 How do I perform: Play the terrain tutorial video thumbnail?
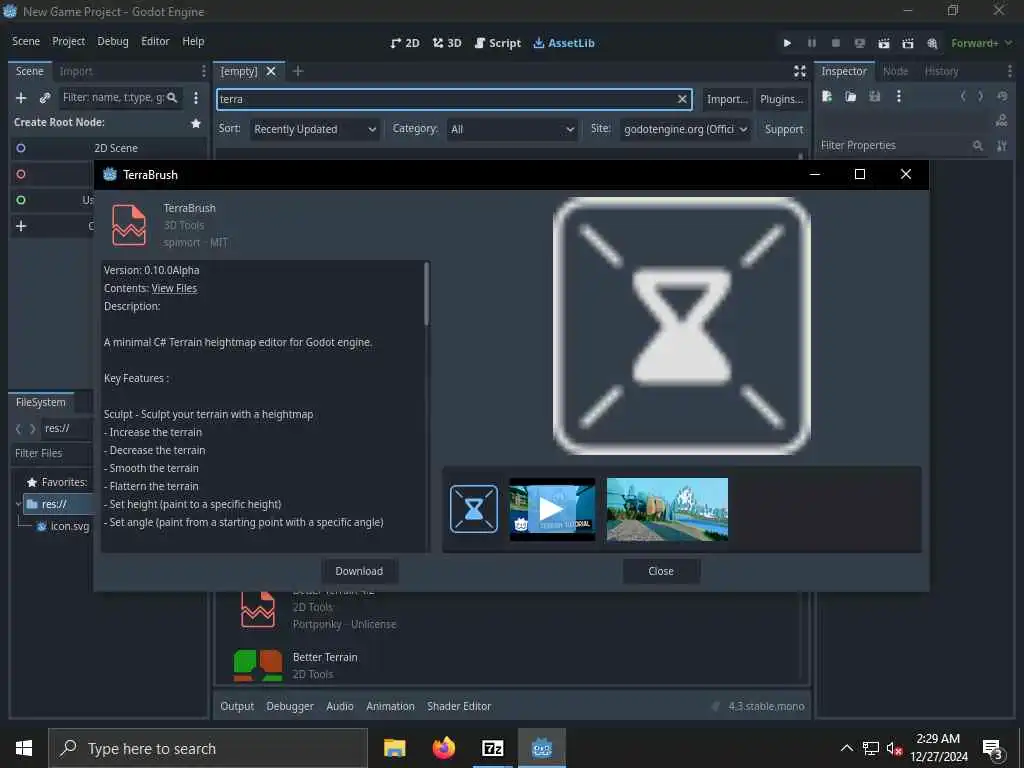tap(552, 509)
